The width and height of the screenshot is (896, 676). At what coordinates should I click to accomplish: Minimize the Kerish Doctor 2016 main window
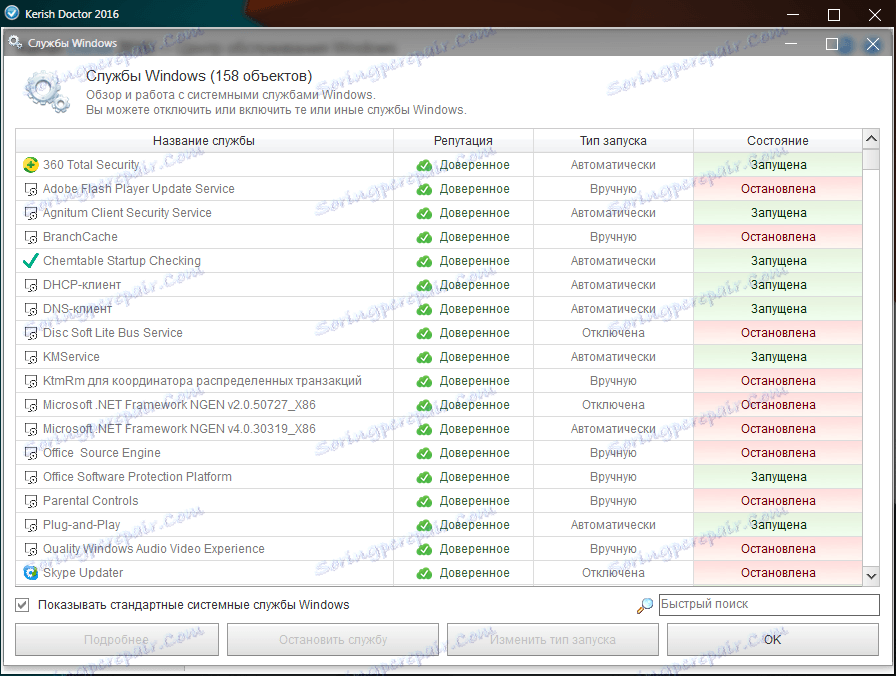(793, 14)
